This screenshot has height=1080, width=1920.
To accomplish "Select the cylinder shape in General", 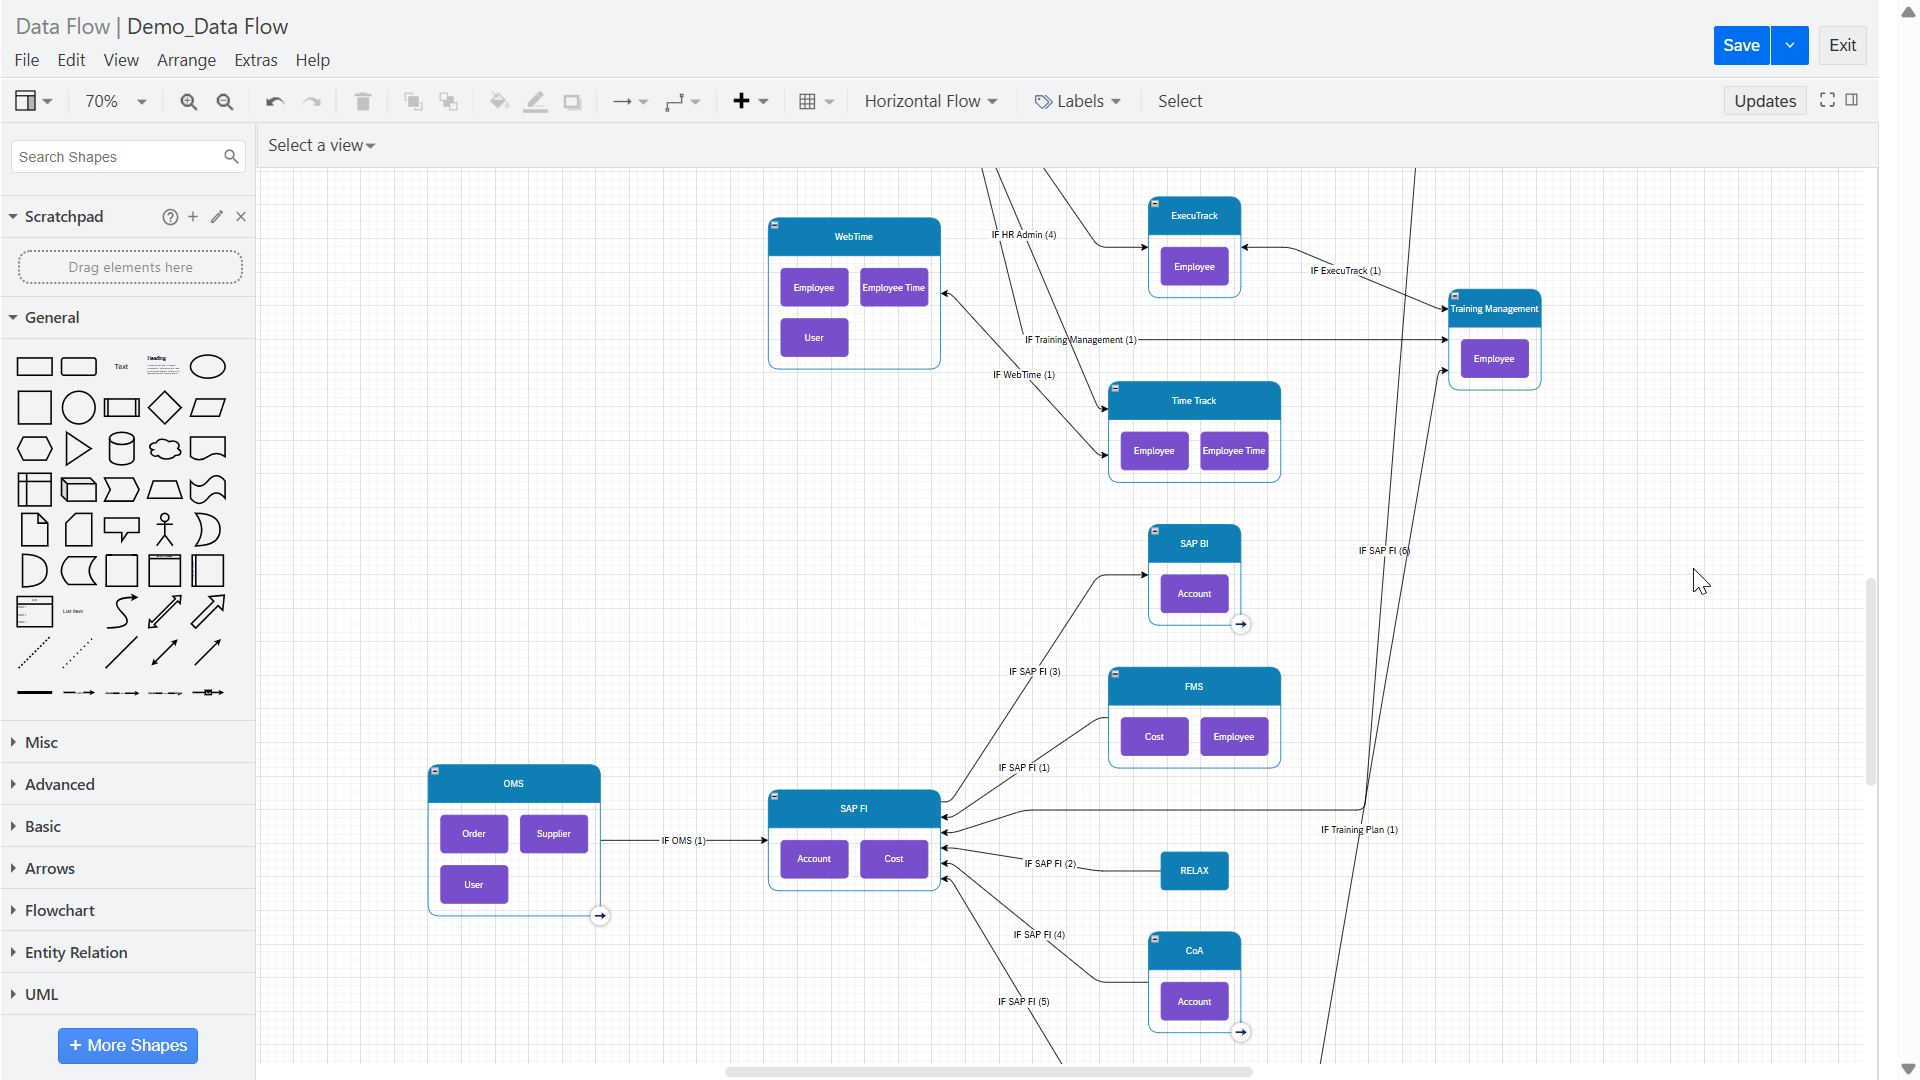I will tap(121, 449).
